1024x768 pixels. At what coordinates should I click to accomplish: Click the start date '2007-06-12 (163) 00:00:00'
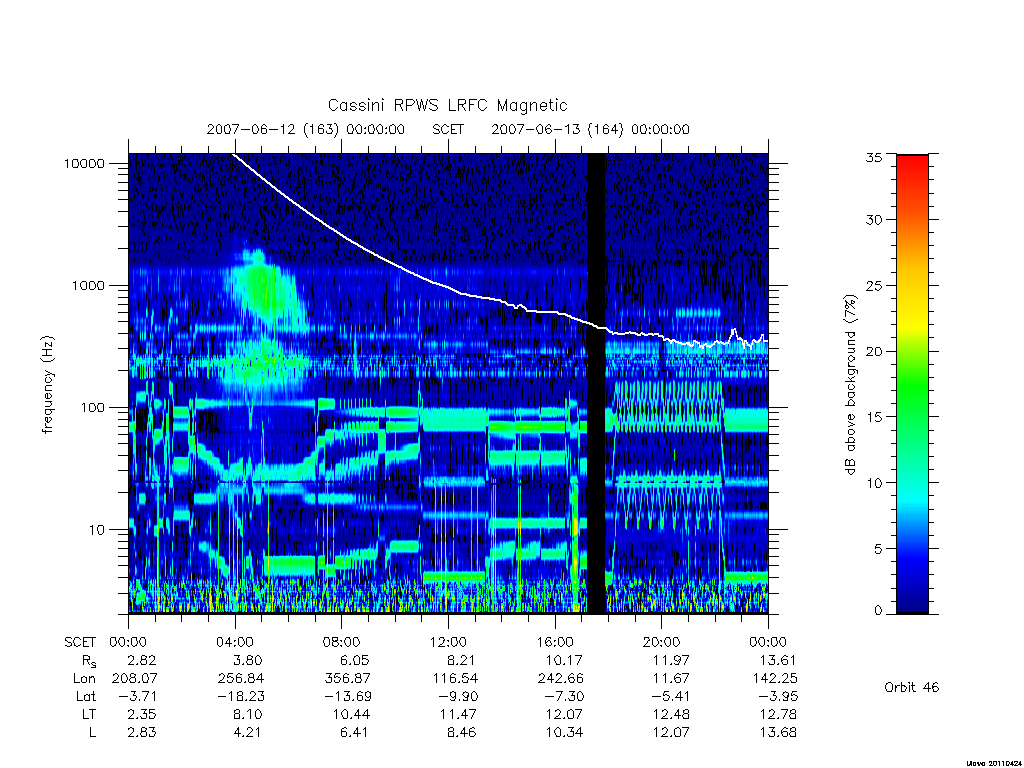pos(306,129)
